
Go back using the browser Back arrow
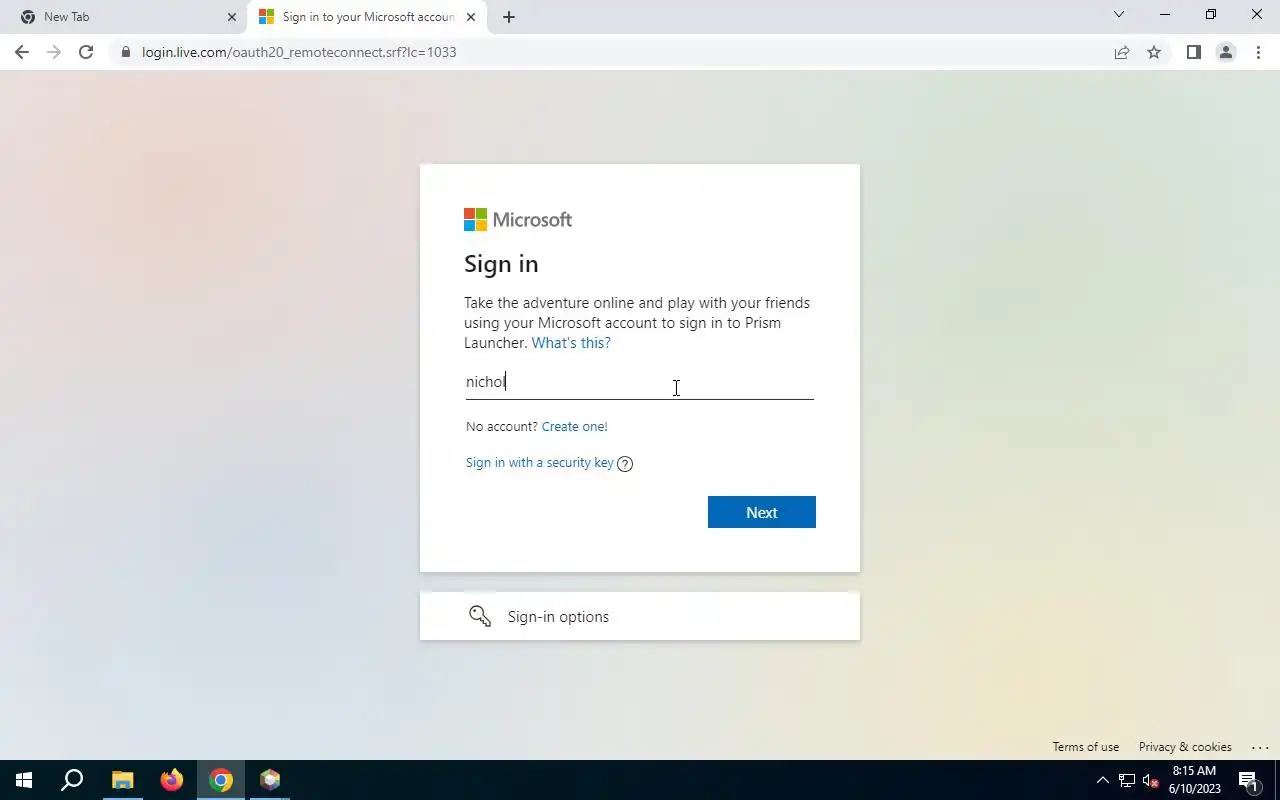(22, 52)
